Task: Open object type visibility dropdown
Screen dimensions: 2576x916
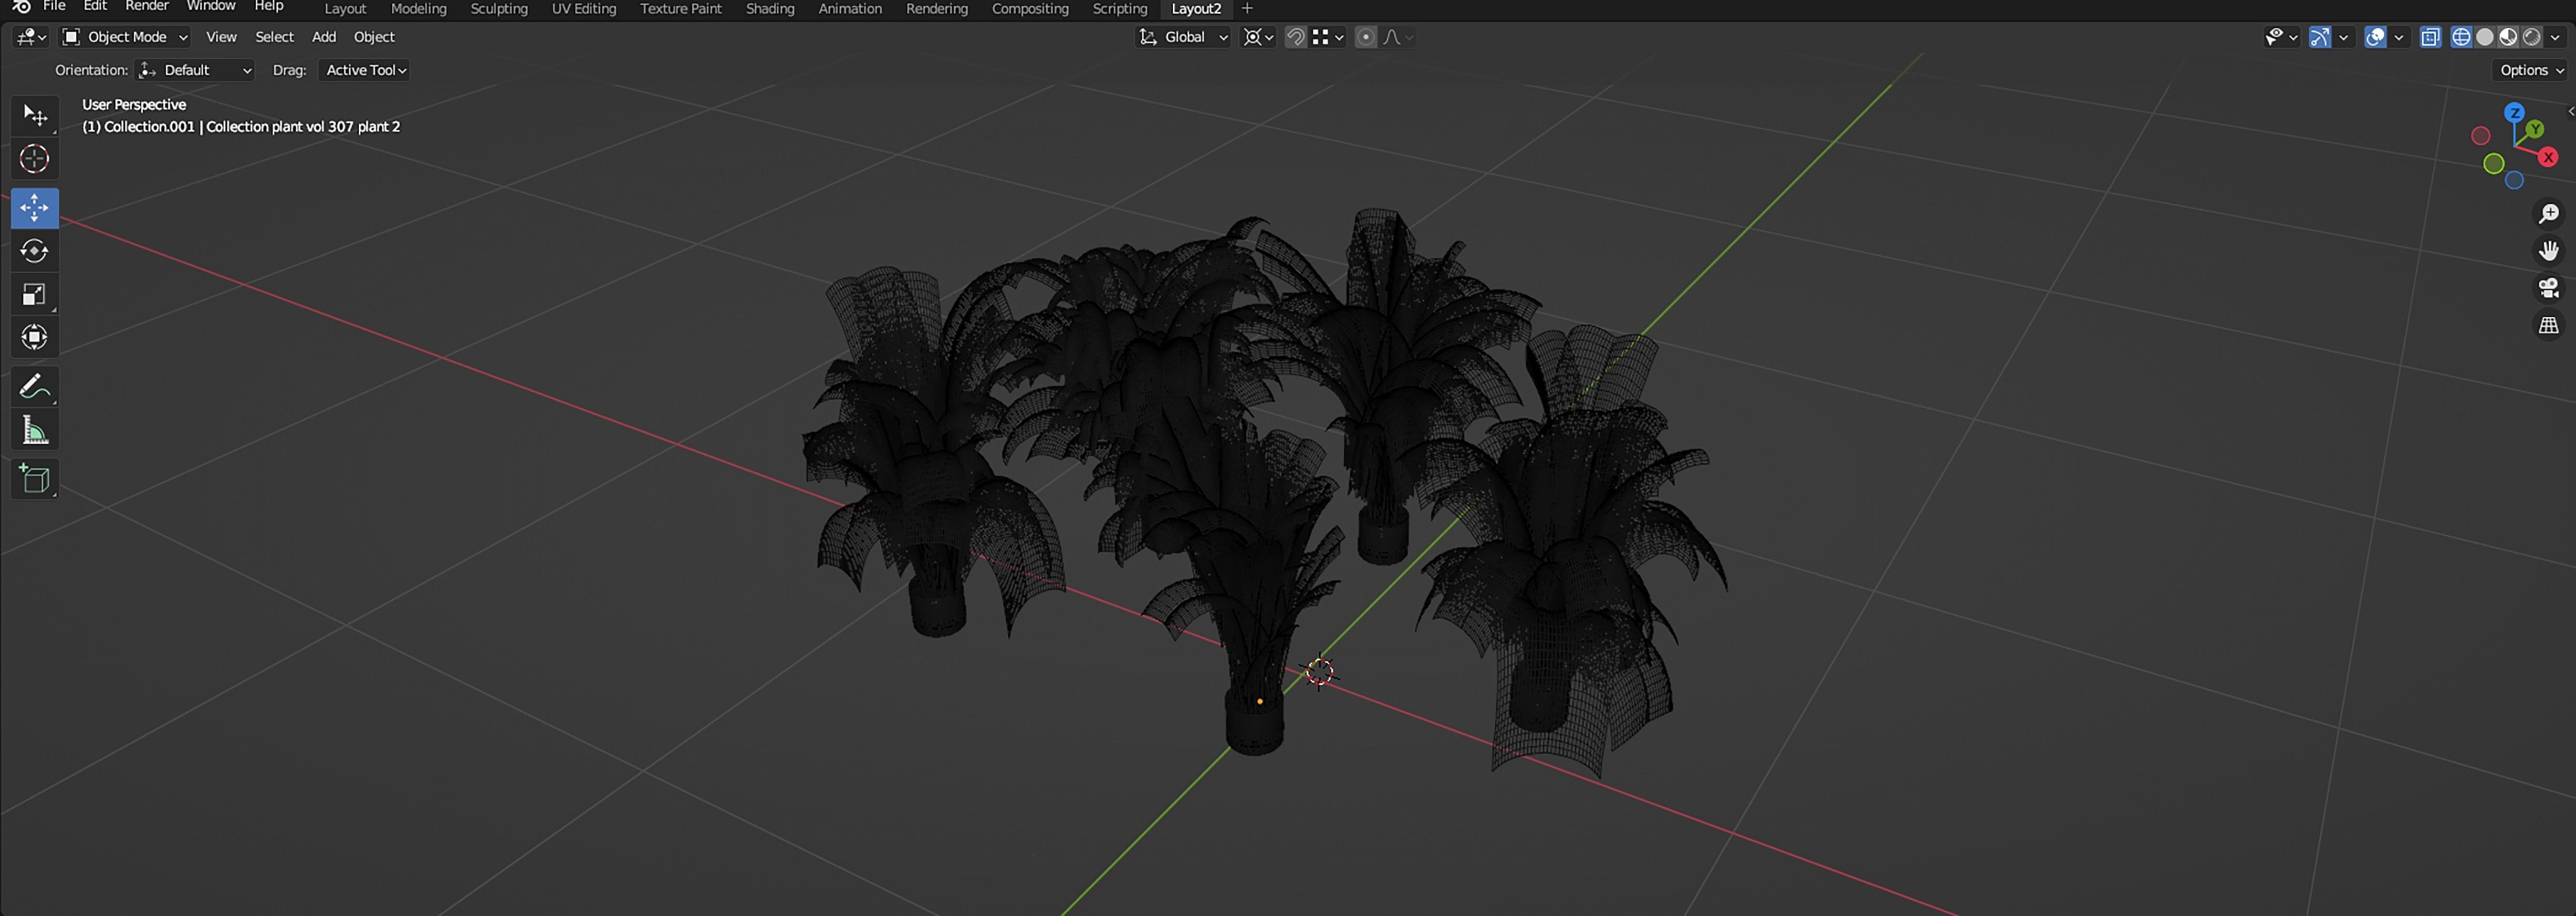Action: (2281, 37)
